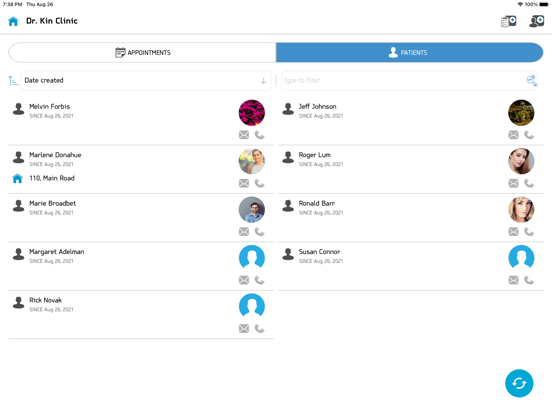The width and height of the screenshot is (552, 414).
Task: Email Susan Connor via envelope icon
Action: 514,280
